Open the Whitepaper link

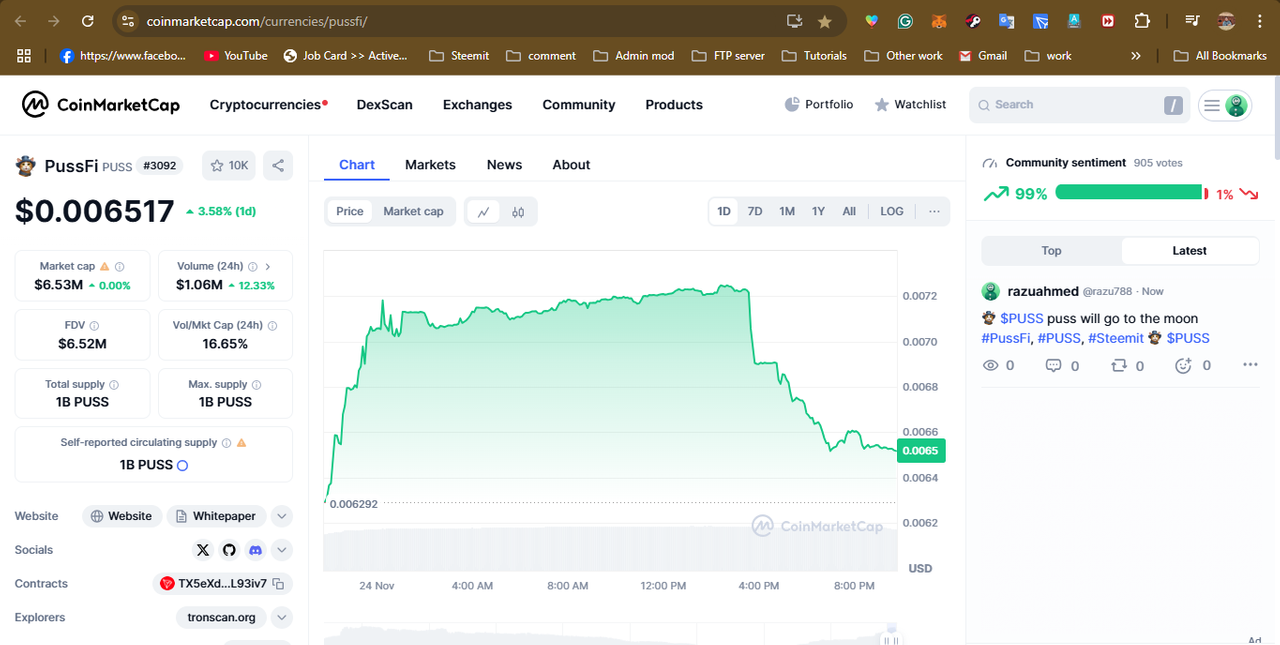(216, 517)
